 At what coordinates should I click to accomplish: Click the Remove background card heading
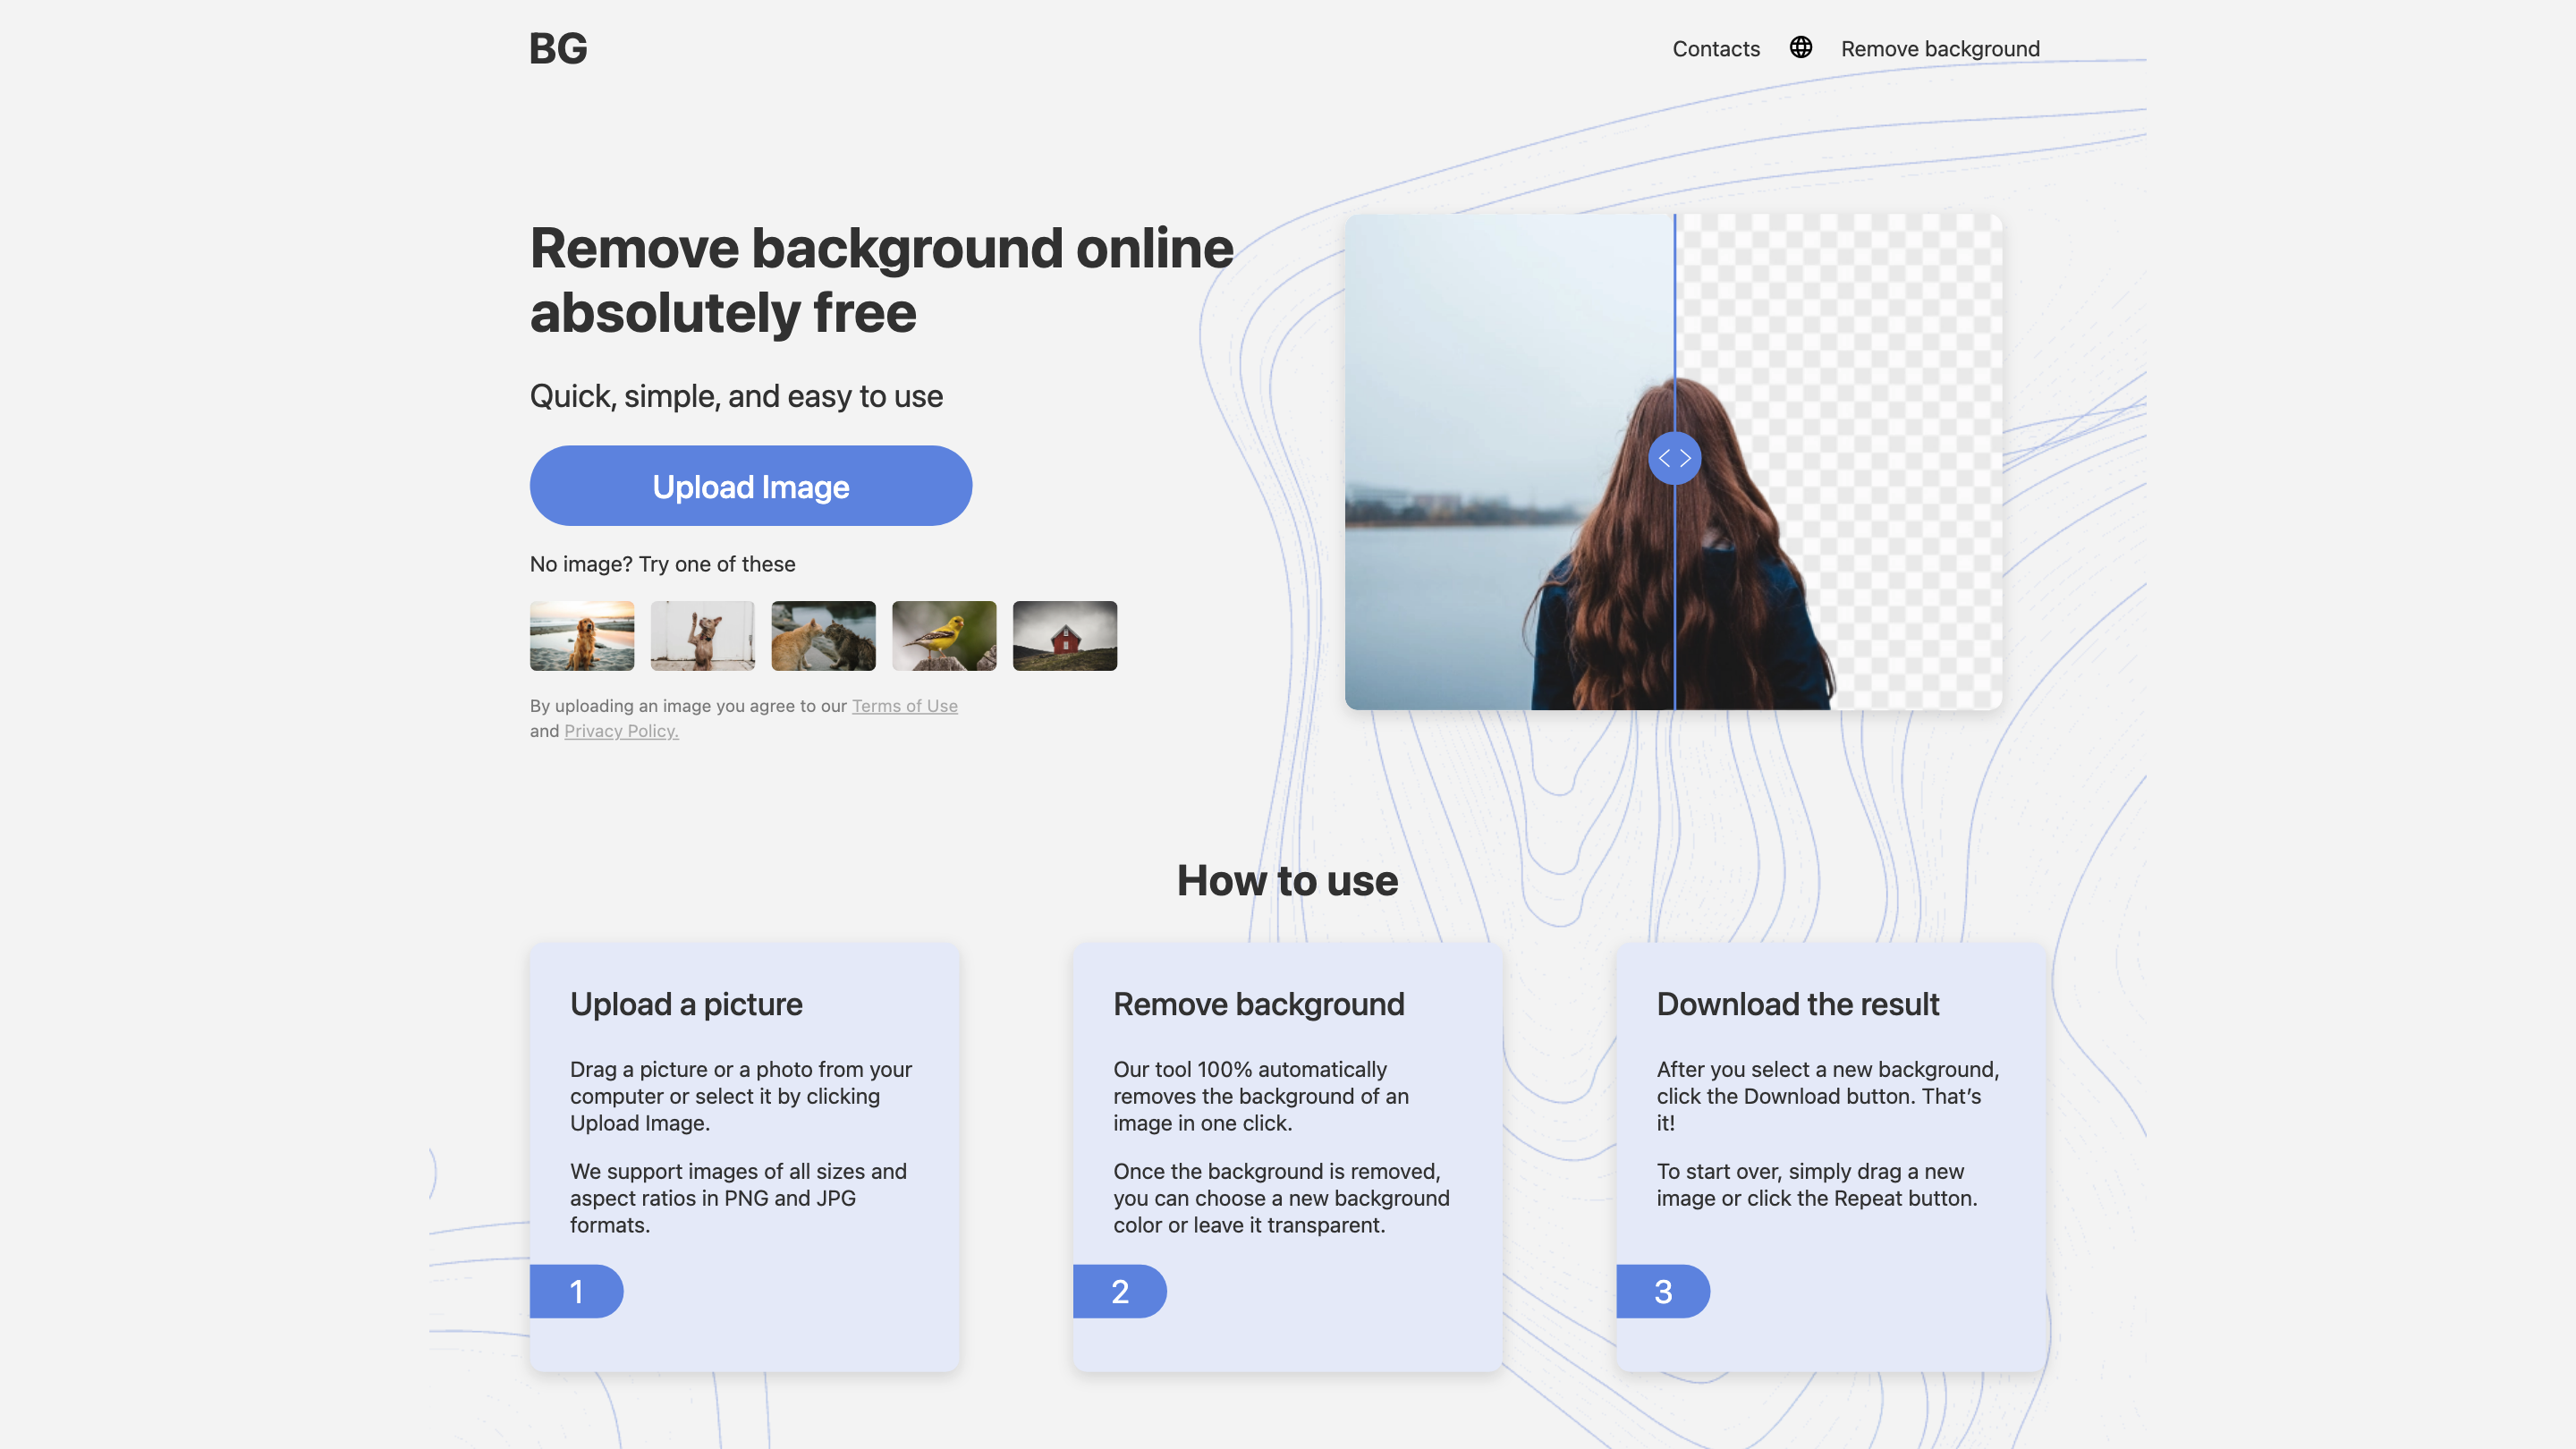pyautogui.click(x=1258, y=1003)
